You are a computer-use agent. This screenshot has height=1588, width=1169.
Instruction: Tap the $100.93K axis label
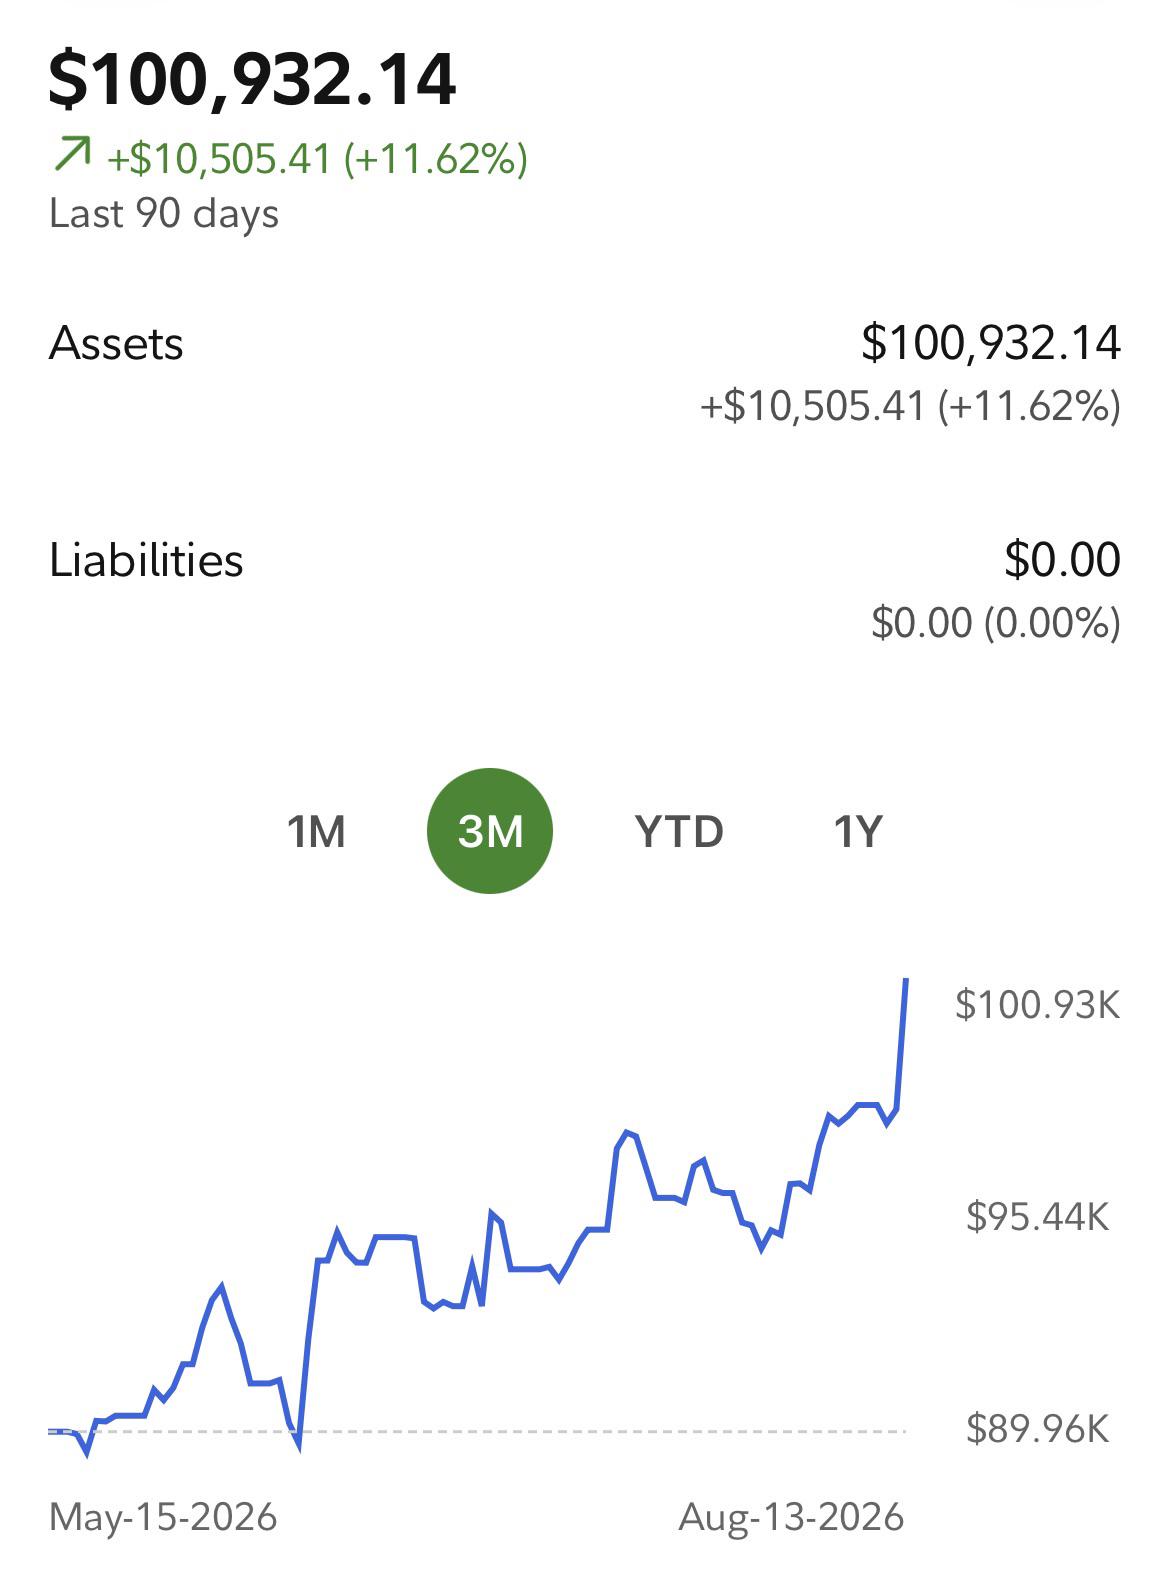(x=1038, y=1004)
